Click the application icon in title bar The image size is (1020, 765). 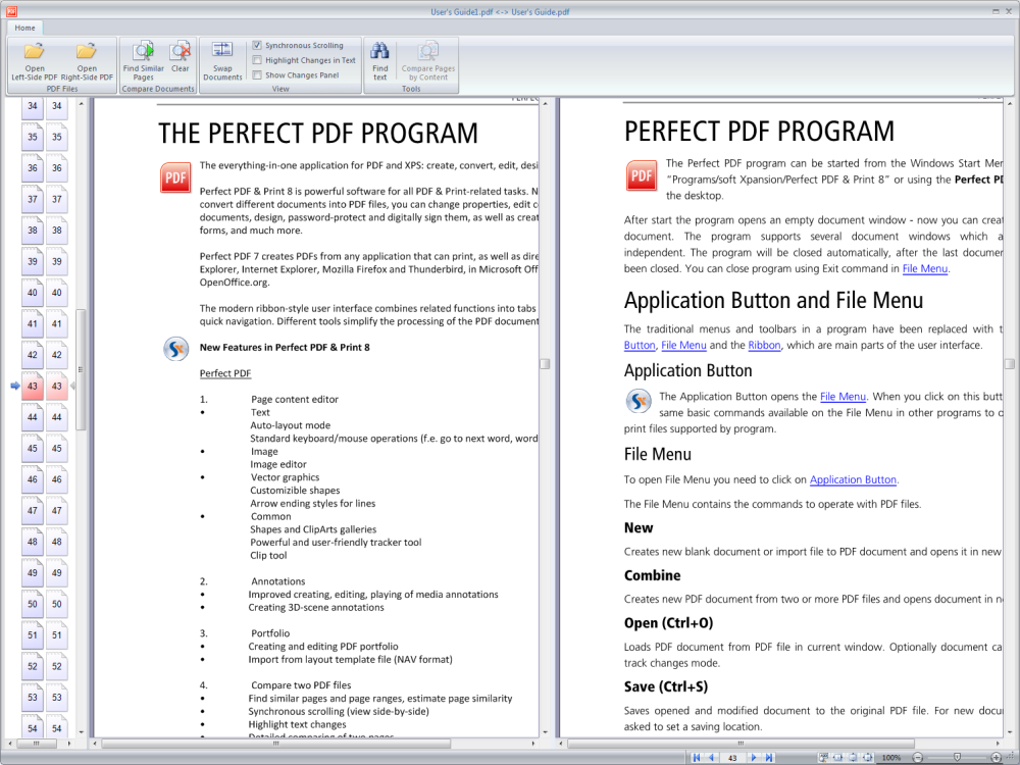pos(11,11)
